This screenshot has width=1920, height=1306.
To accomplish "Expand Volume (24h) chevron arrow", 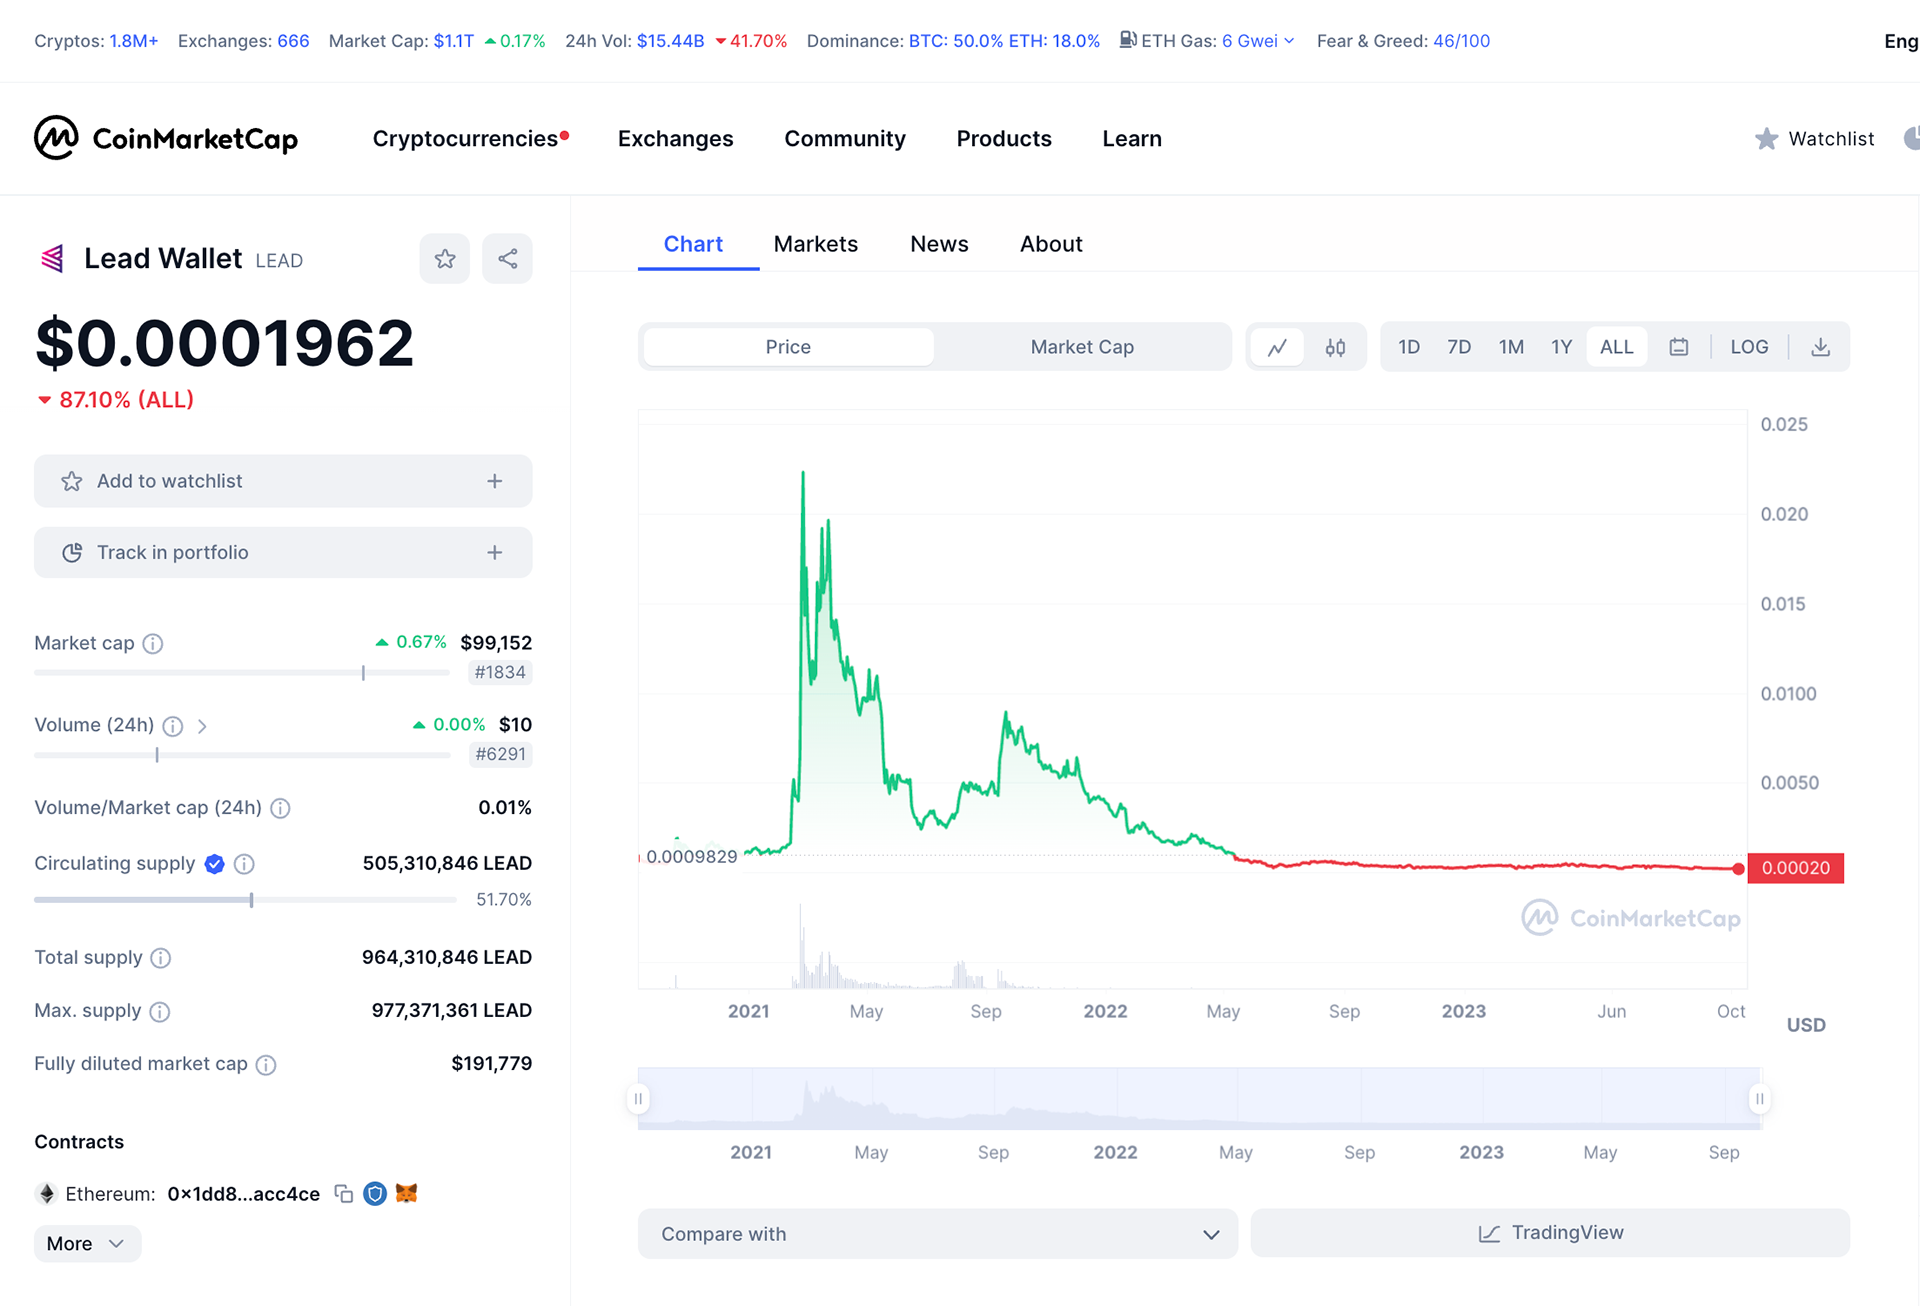I will 202,726.
